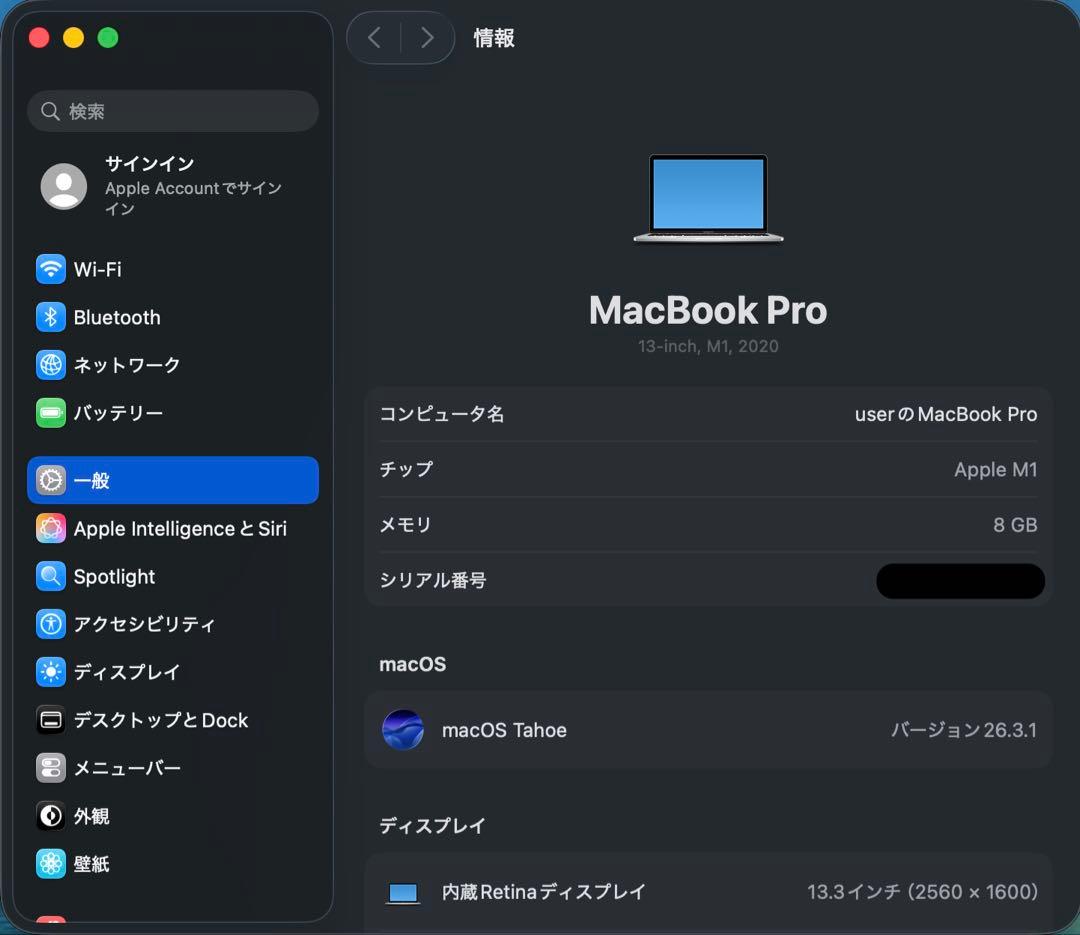Click the forward navigation arrow
This screenshot has width=1080, height=935.
coord(427,37)
